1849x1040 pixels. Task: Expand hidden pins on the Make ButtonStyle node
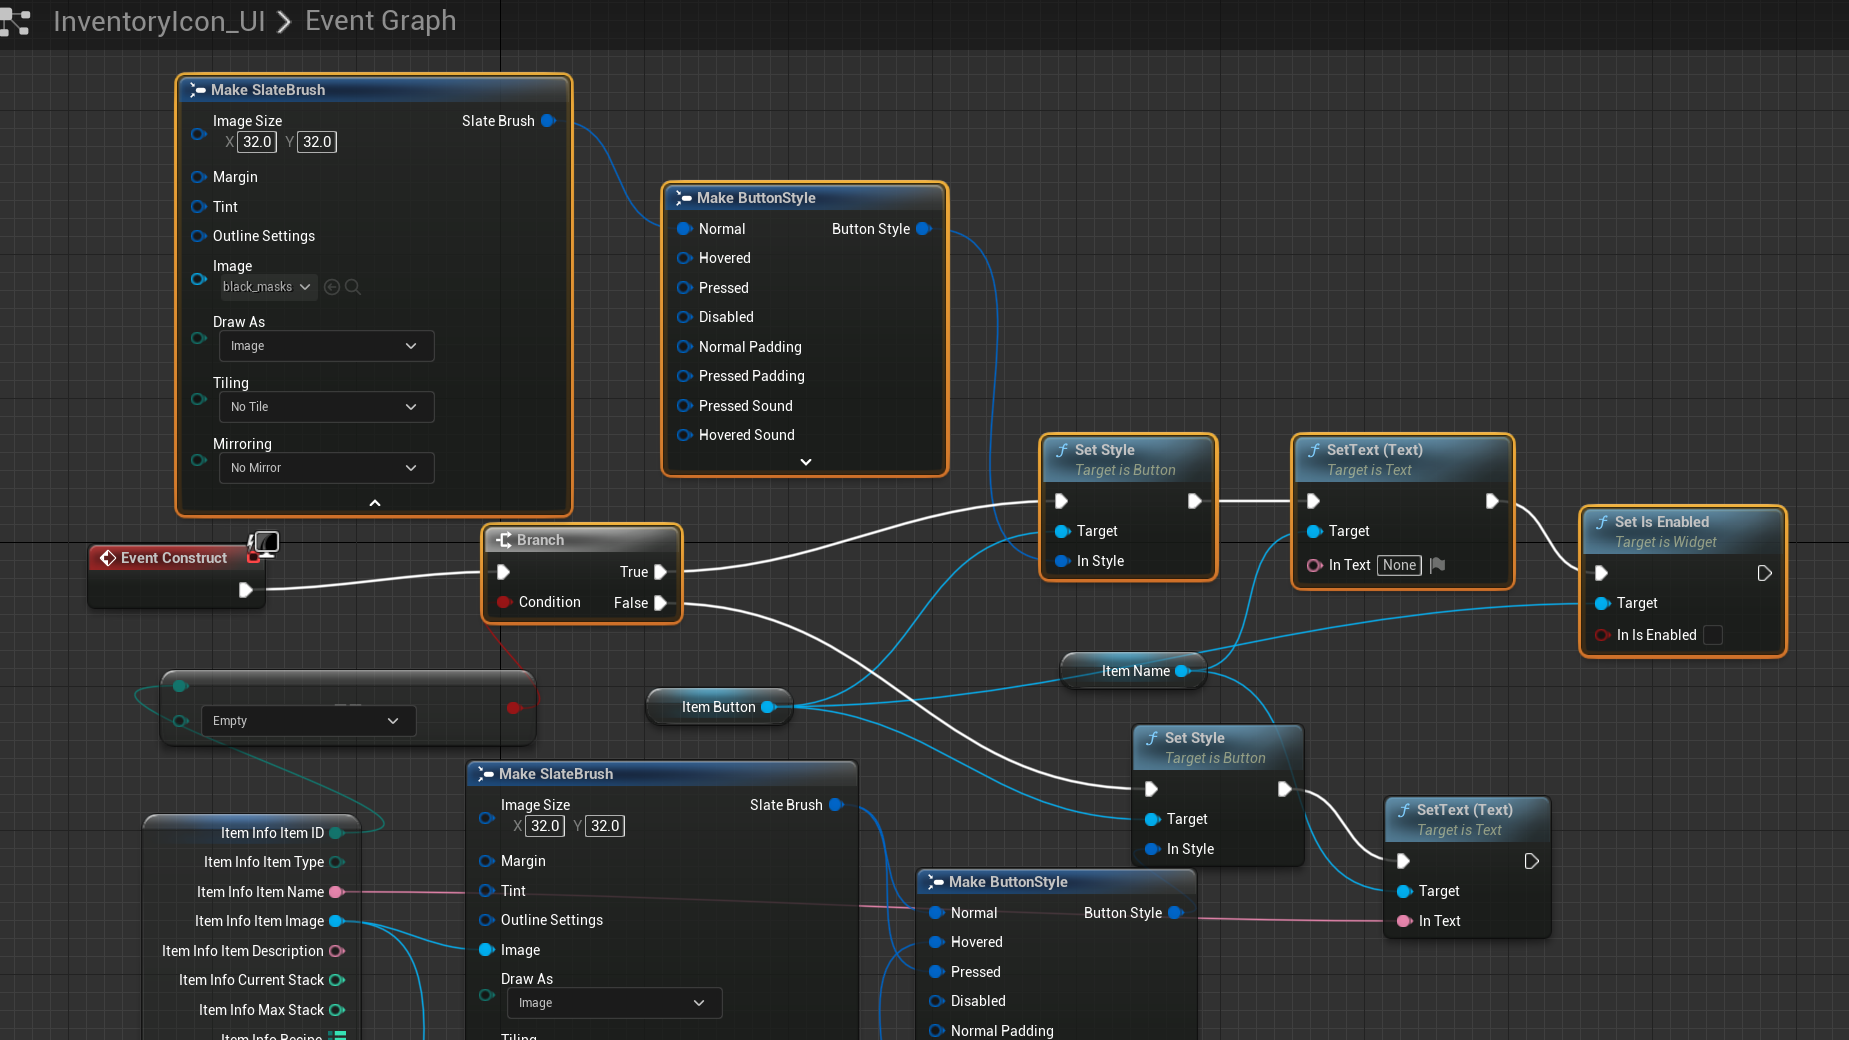[805, 462]
